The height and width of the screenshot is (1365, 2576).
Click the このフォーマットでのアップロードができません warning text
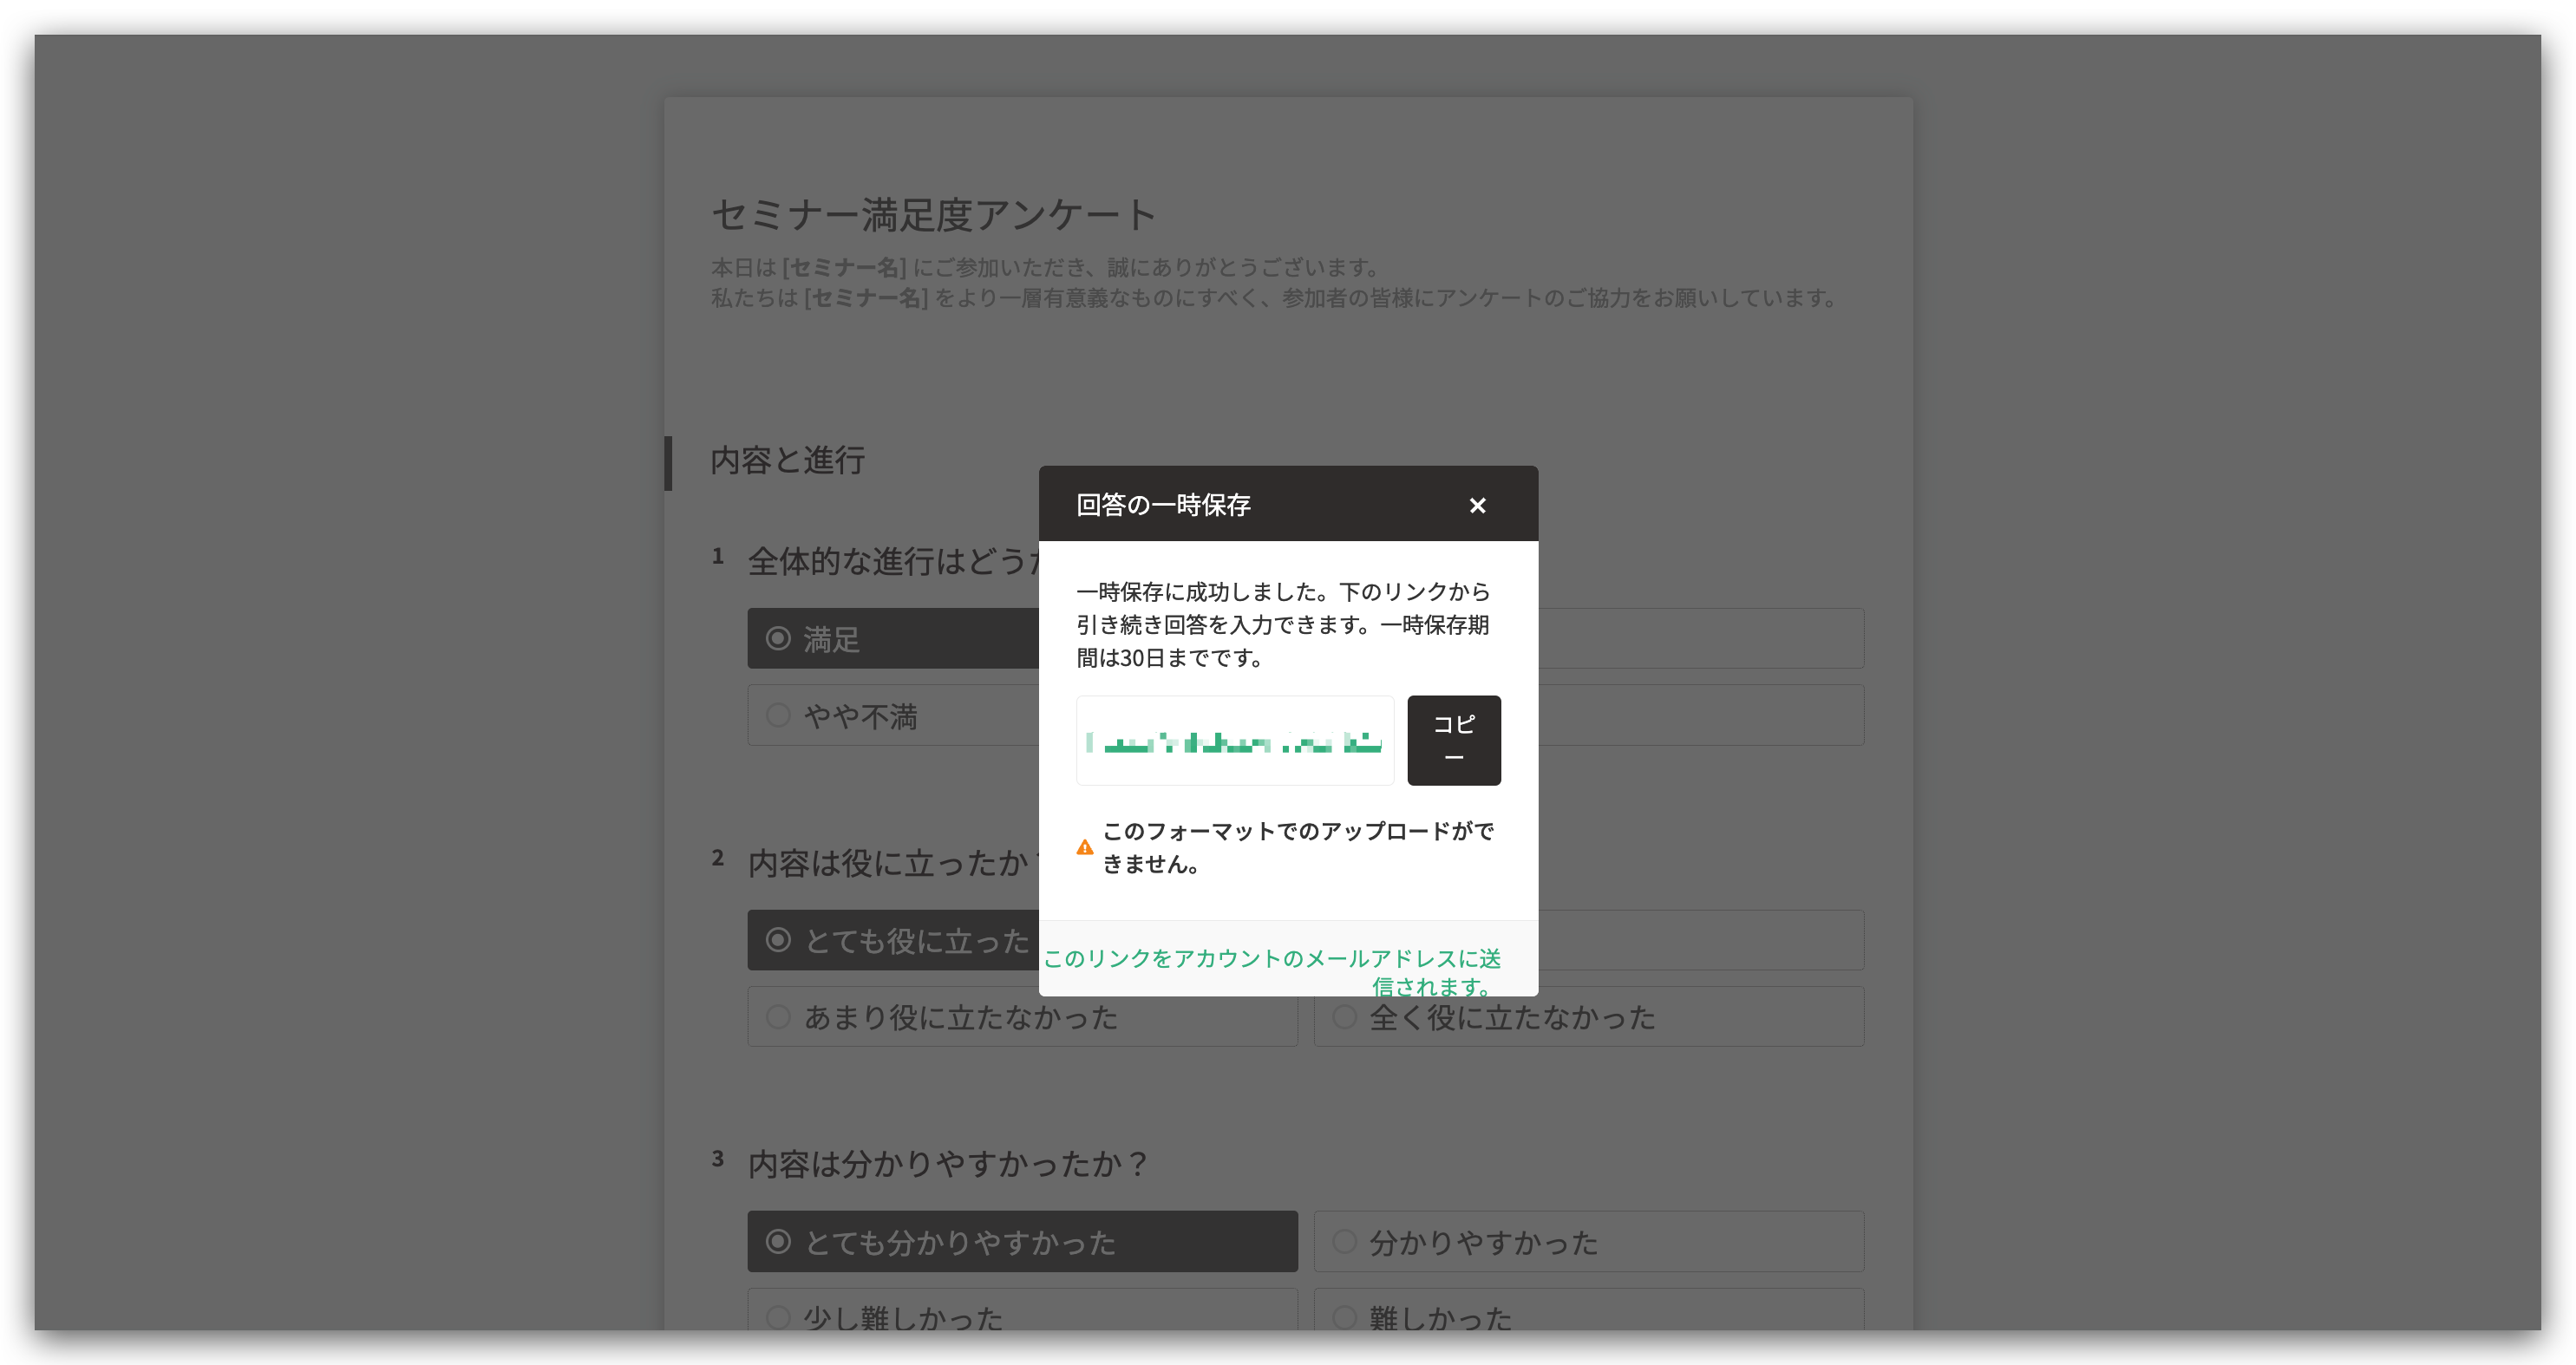click(x=1298, y=848)
